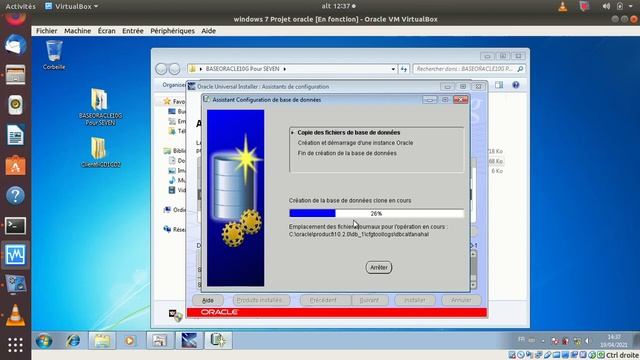Open the Help icon in the dock
The image size is (640, 360).
tap(16, 196)
